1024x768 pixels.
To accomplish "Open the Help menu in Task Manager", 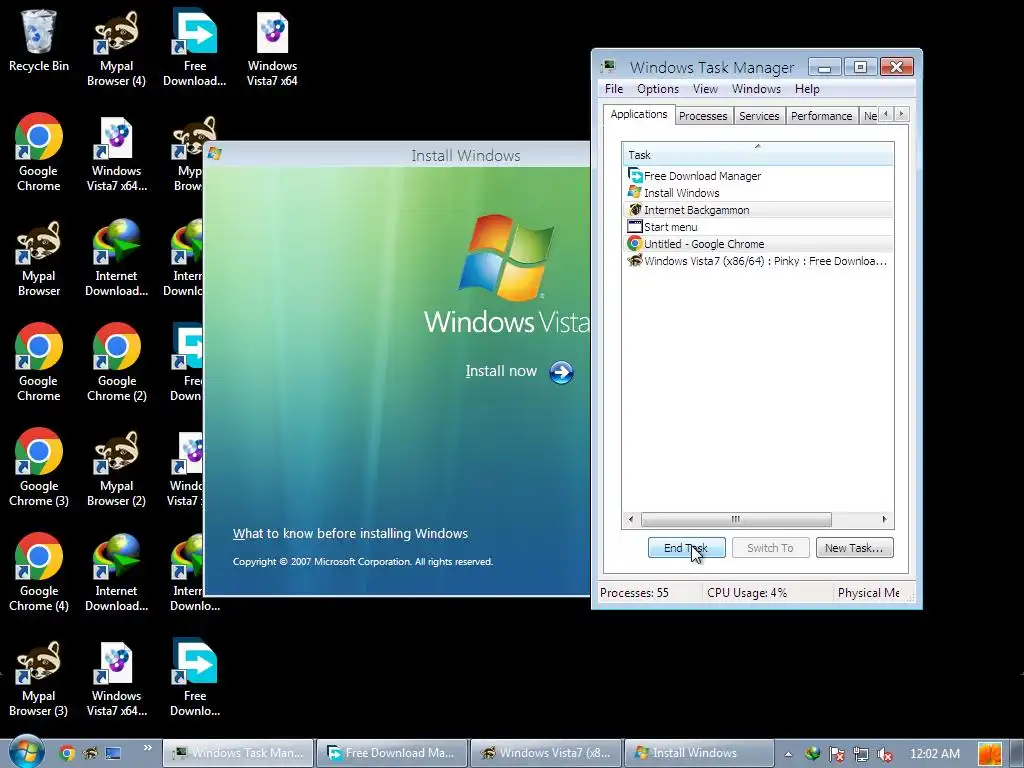I will point(807,89).
